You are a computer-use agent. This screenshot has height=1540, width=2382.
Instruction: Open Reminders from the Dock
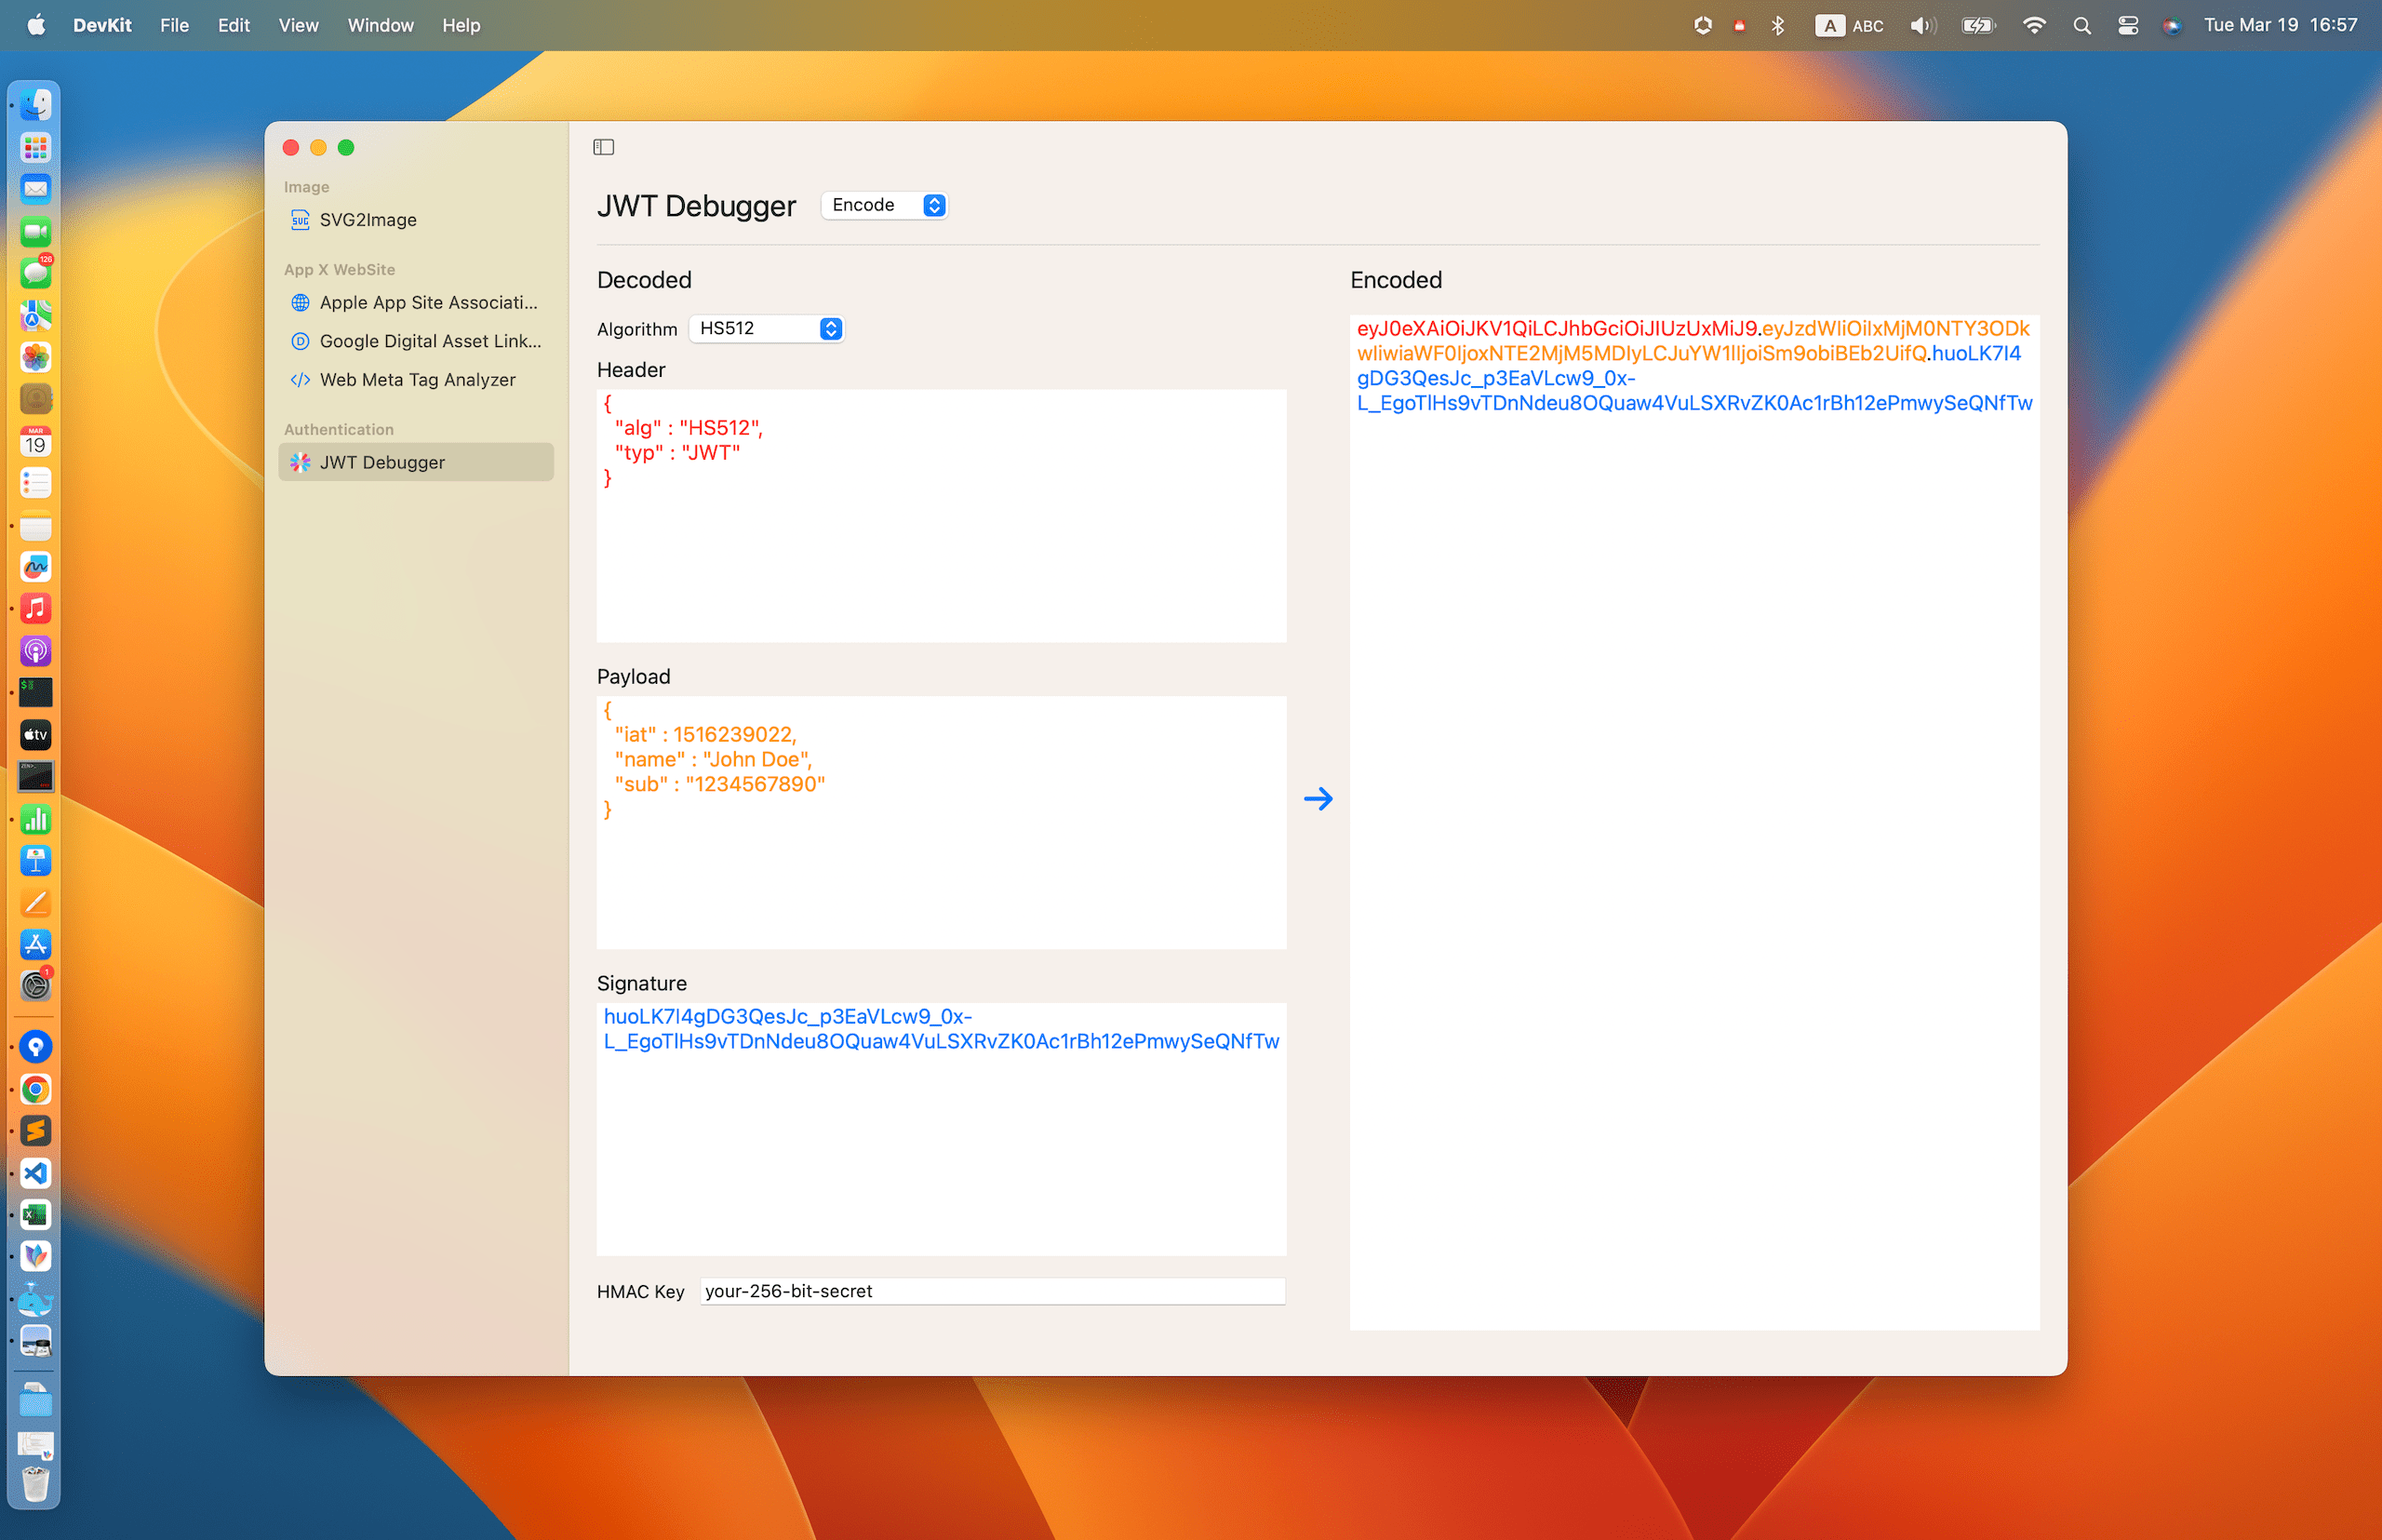36,484
